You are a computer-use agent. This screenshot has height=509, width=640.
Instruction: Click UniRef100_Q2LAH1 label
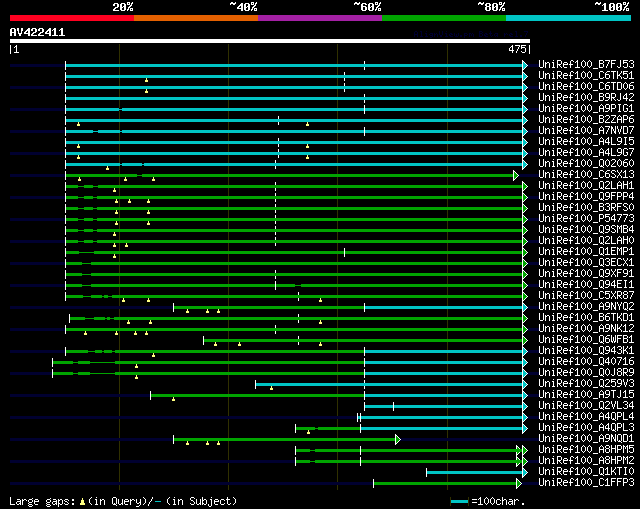pos(586,186)
